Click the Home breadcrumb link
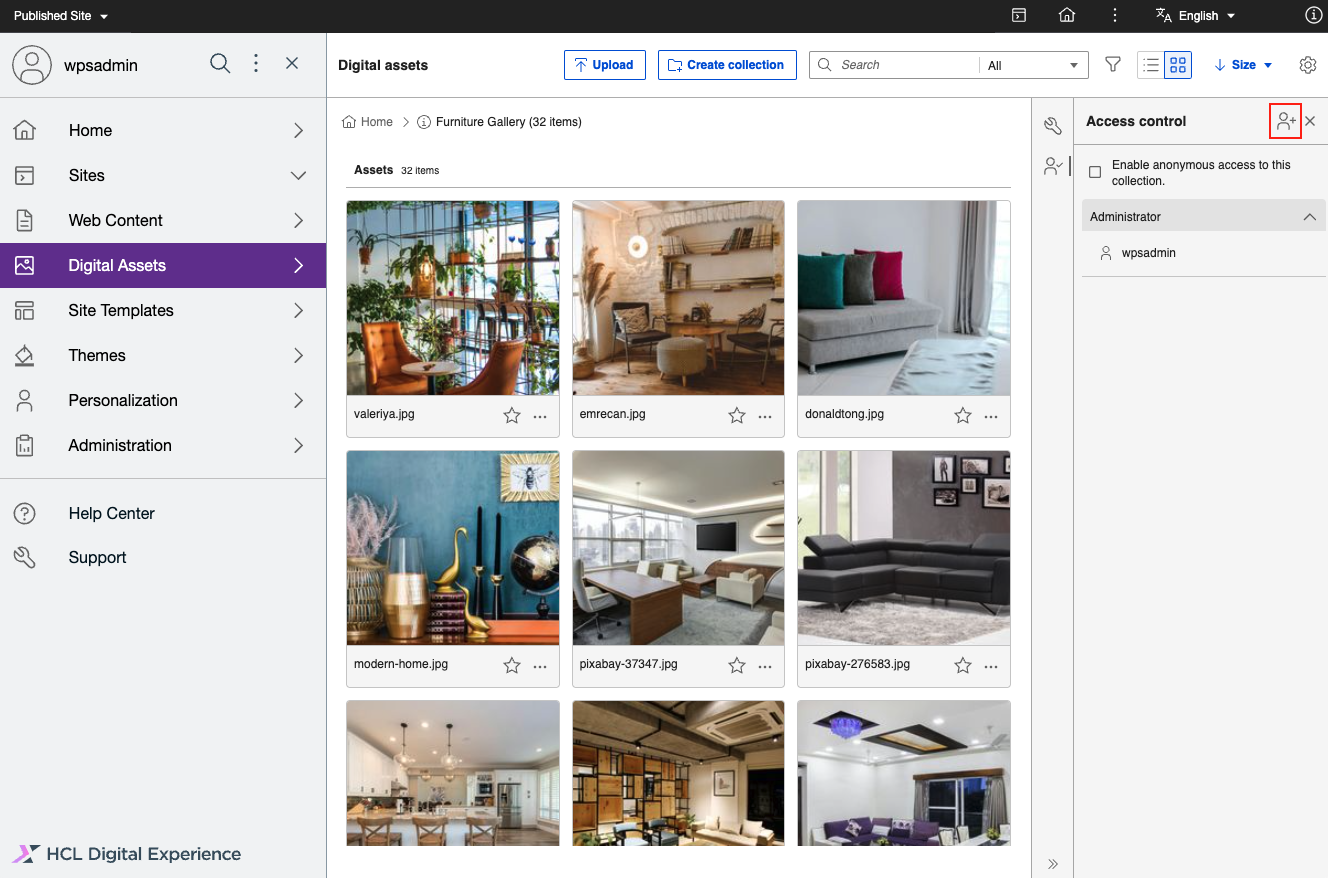Screen dimensions: 1328x878 click(376, 122)
